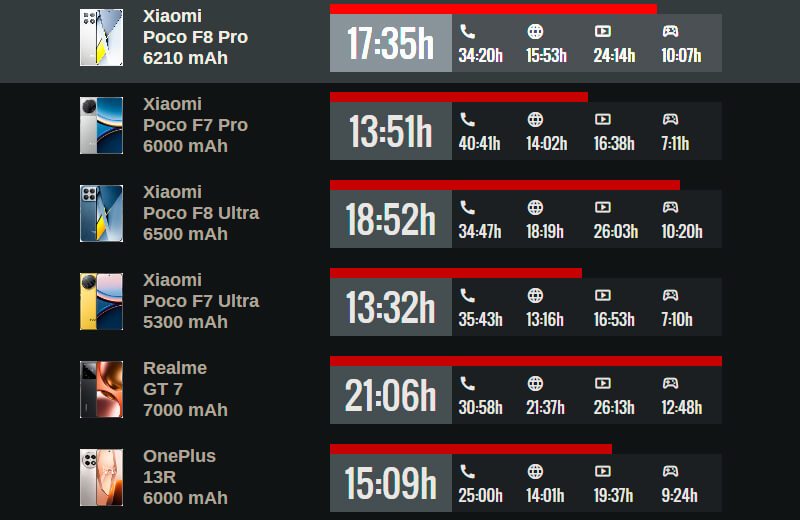800x520 pixels.
Task: Click the web browsing globe icon for Poco F7 Pro
Action: click(535, 119)
